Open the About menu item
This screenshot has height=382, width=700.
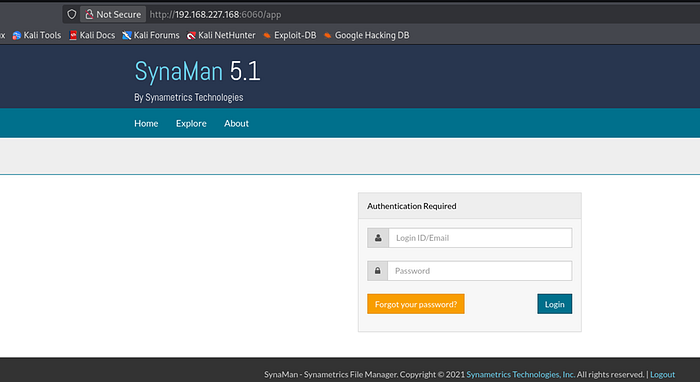point(236,124)
